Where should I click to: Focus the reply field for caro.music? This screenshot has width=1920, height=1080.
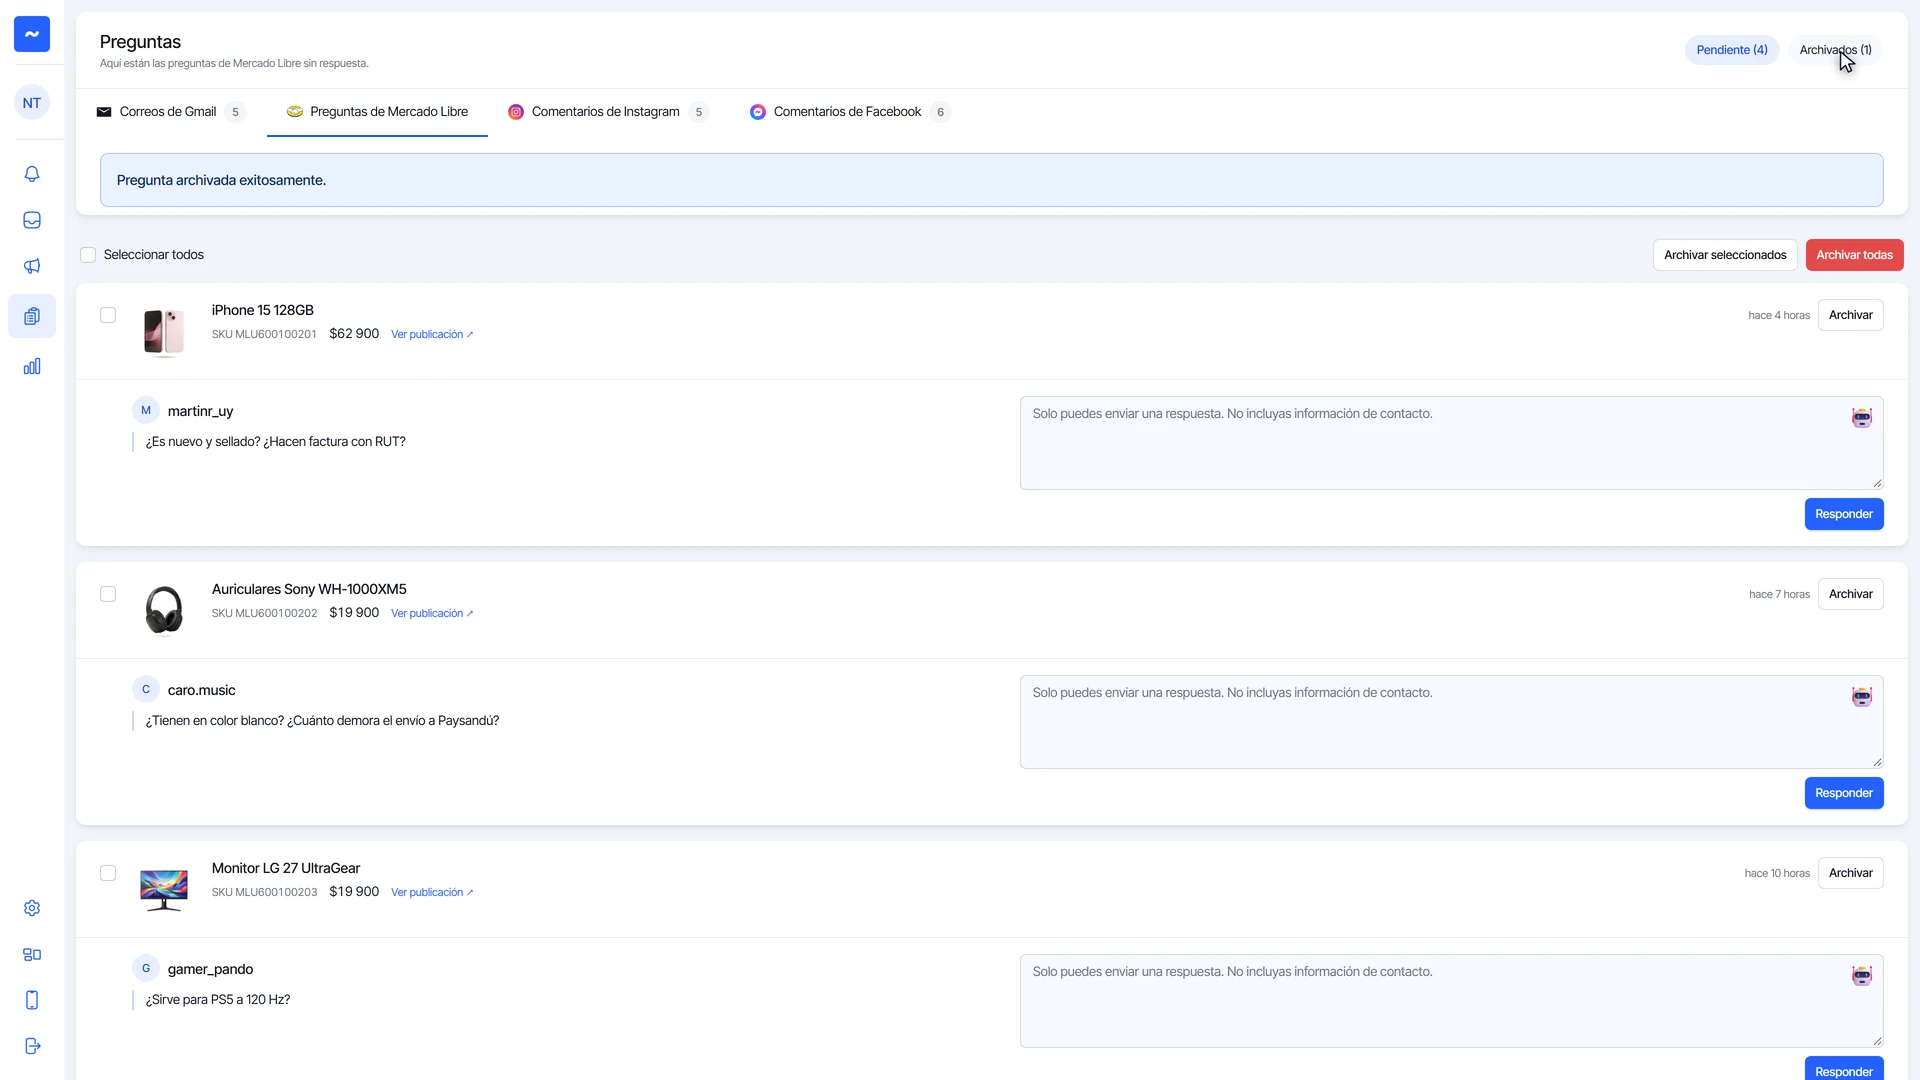point(1451,722)
